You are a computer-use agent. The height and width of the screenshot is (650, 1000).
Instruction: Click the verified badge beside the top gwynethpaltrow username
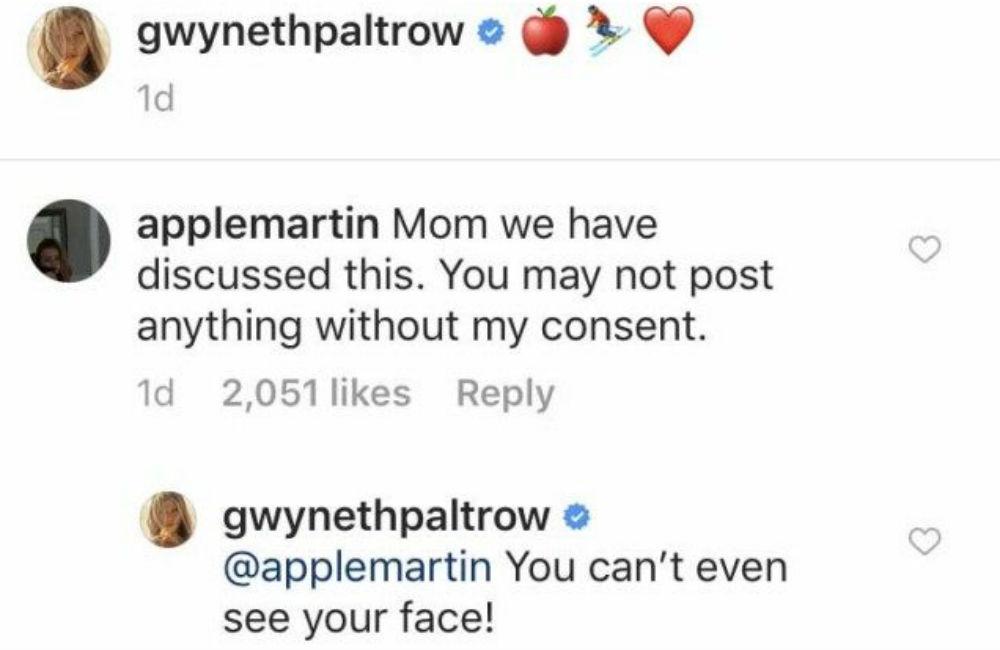coord(488,33)
